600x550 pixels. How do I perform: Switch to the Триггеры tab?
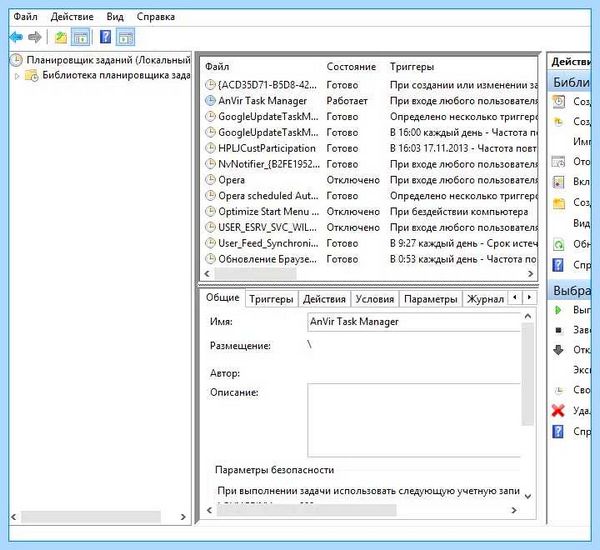point(271,299)
